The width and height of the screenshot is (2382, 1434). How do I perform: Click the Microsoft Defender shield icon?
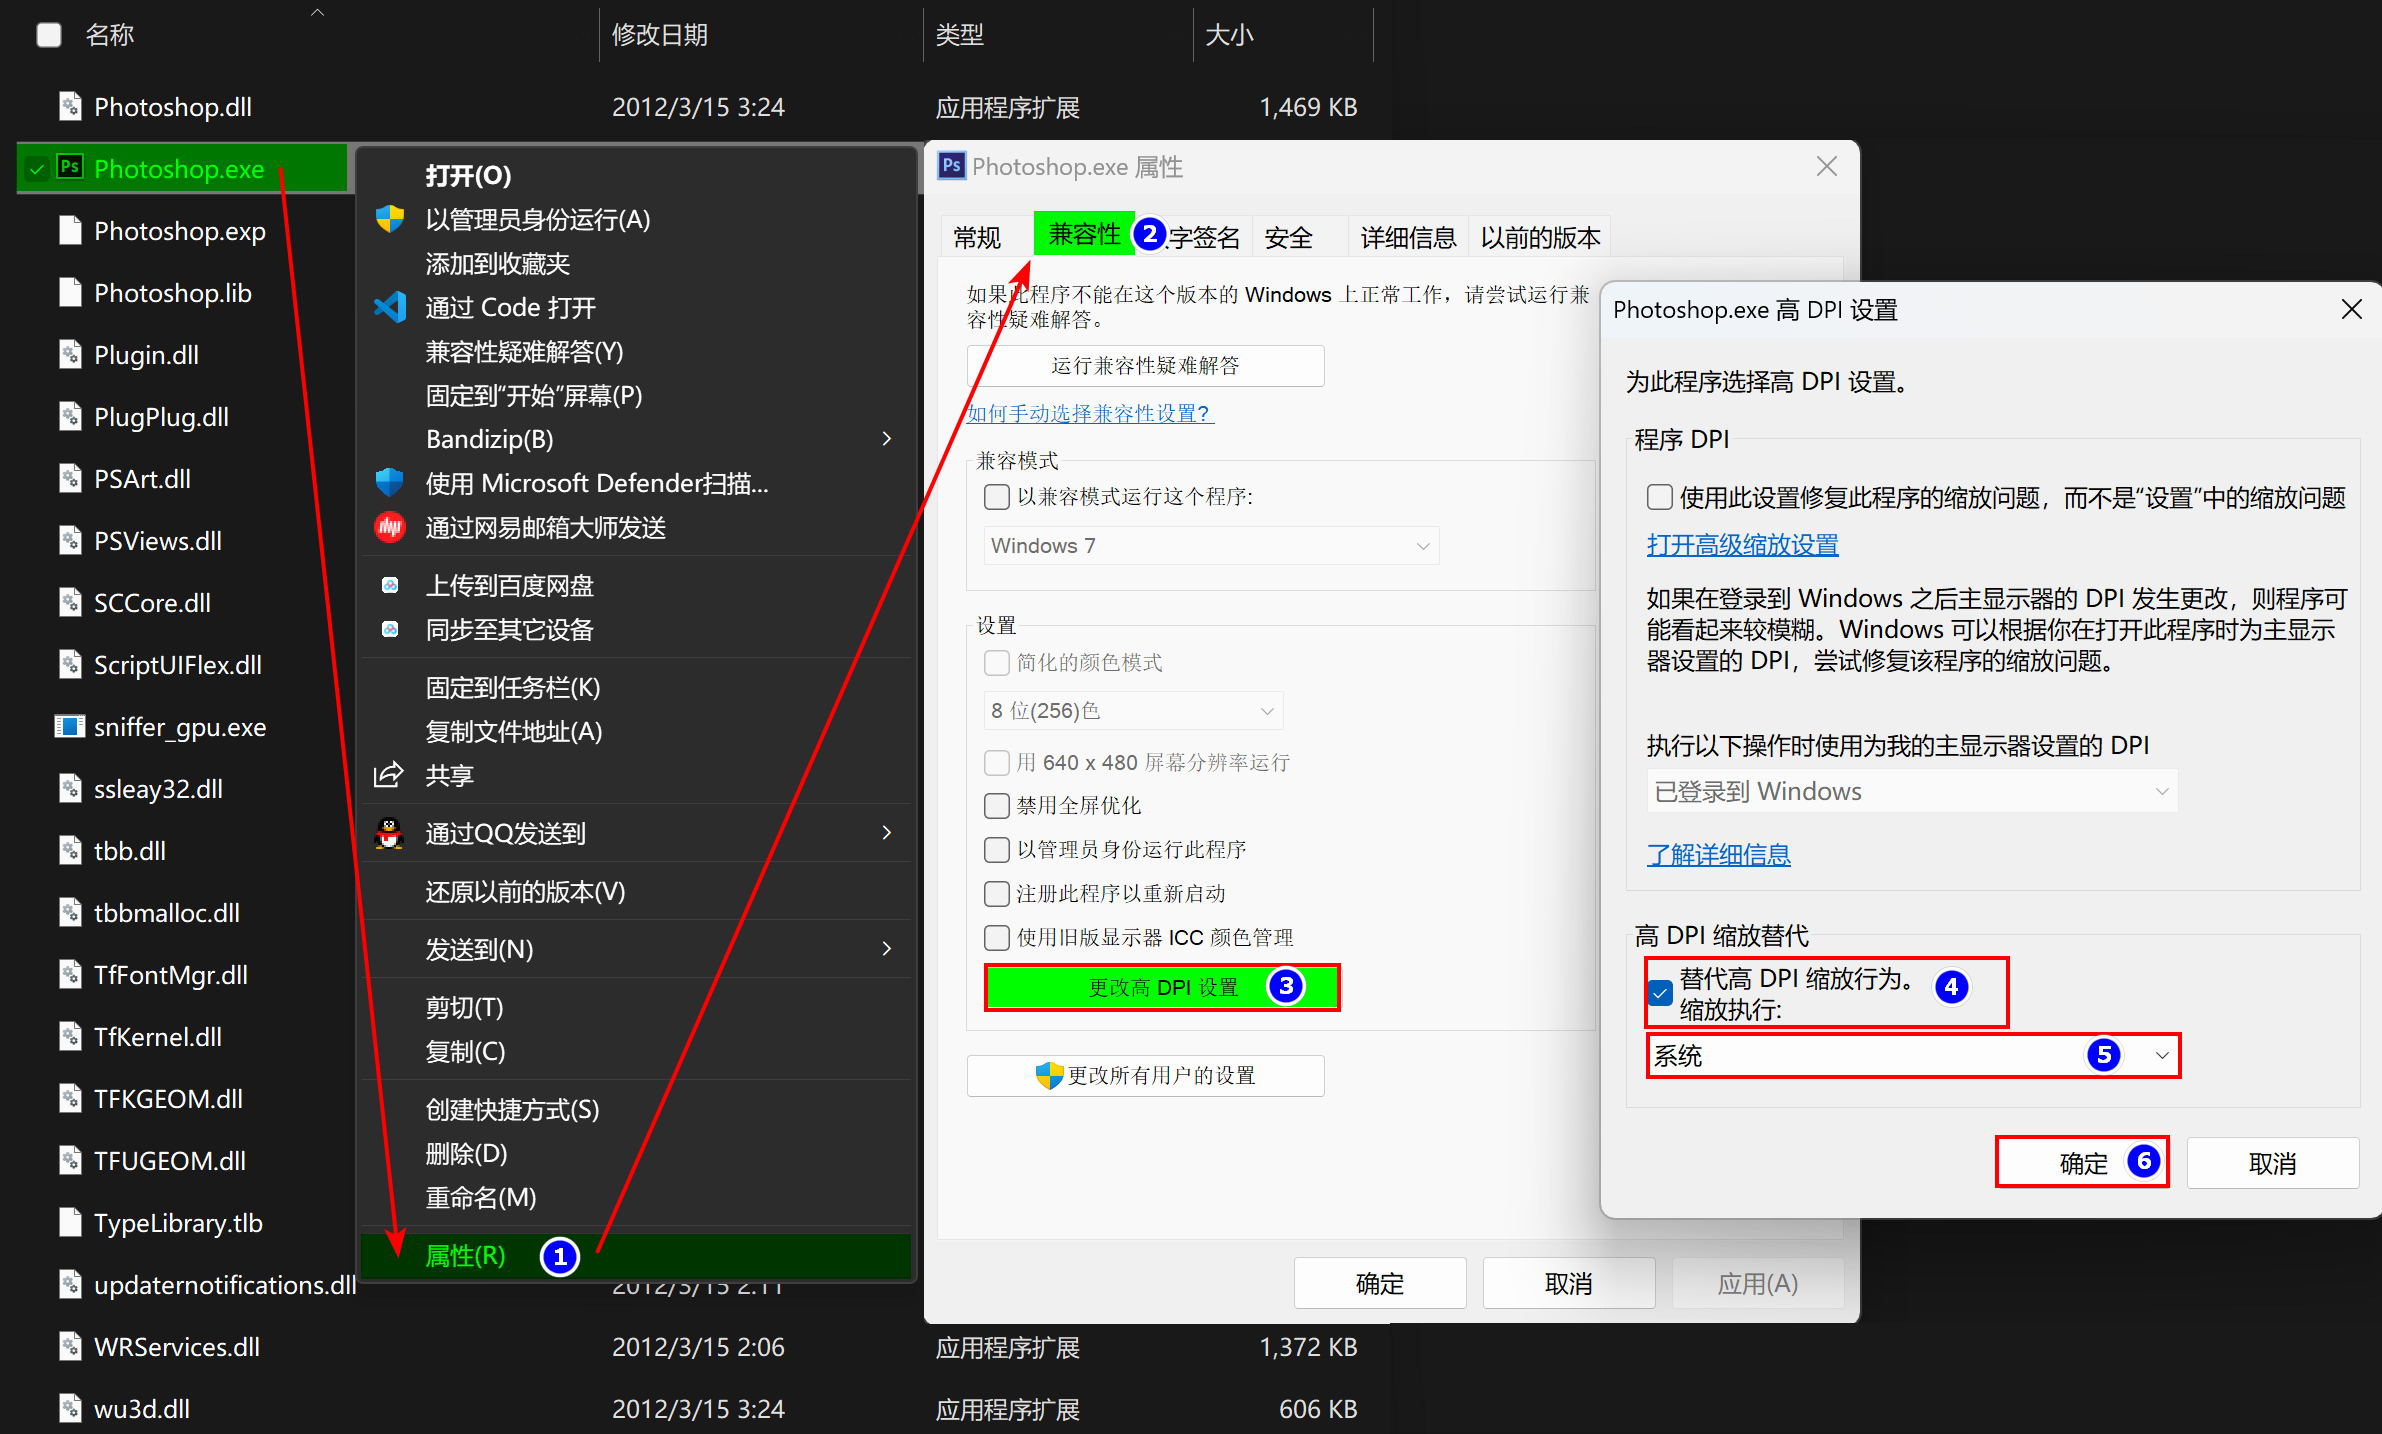click(389, 483)
